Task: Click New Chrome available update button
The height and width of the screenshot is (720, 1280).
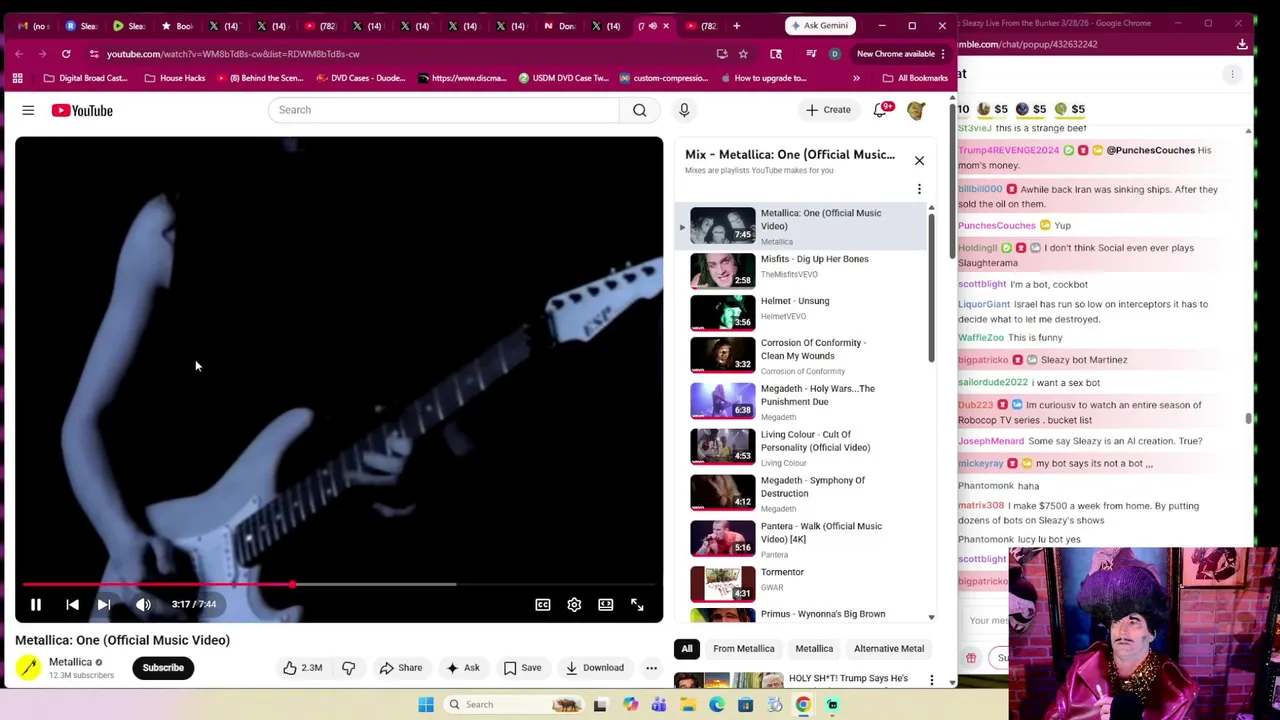Action: coord(901,54)
